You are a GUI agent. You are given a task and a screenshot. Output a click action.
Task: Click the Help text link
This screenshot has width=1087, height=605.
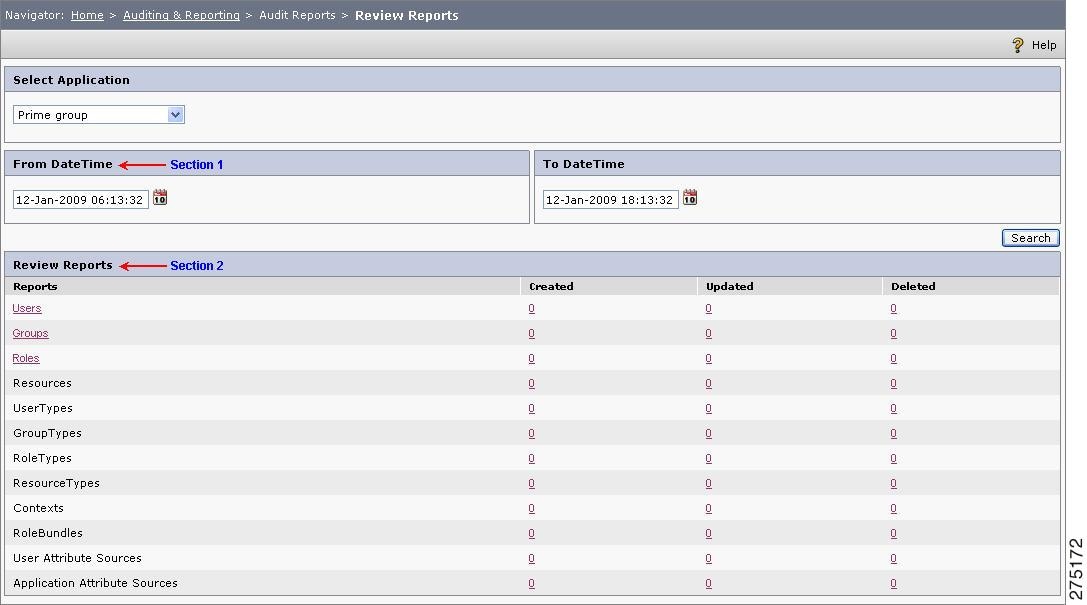click(1043, 45)
